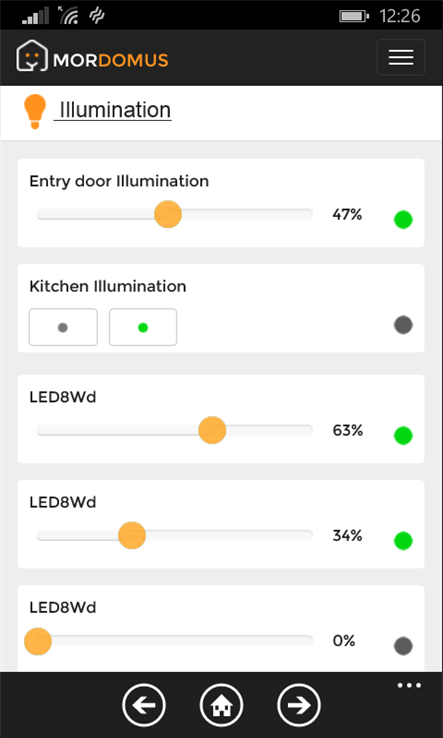Viewport: 443px width, 738px height.
Task: Open the three-dots more options
Action: click(409, 685)
